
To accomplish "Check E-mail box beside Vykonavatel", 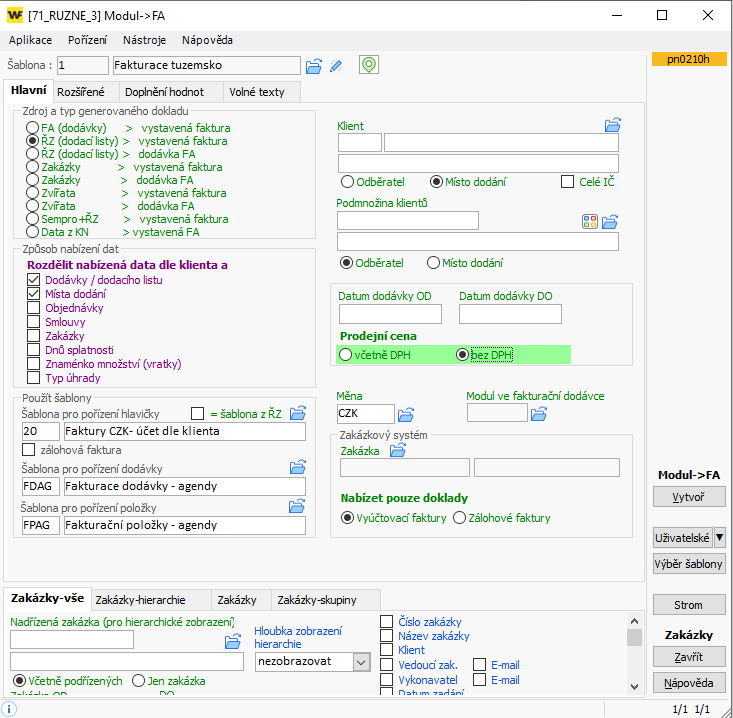I will [x=480, y=679].
